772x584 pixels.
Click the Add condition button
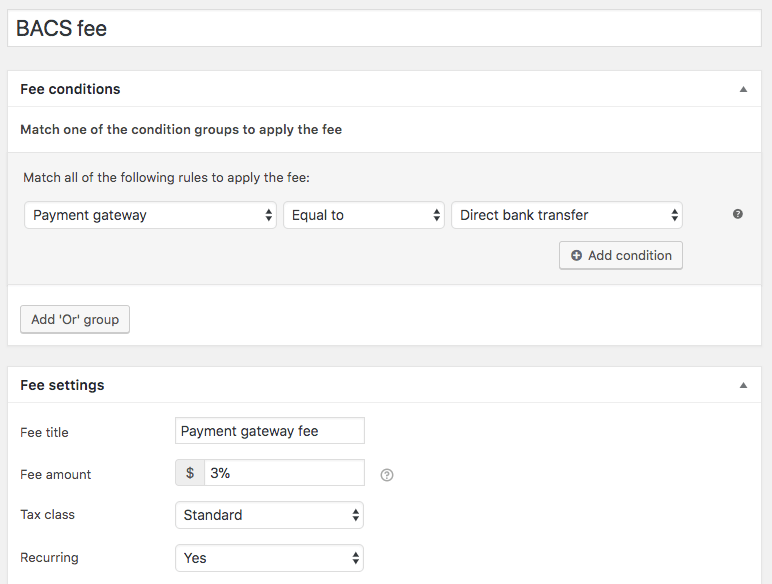(621, 256)
